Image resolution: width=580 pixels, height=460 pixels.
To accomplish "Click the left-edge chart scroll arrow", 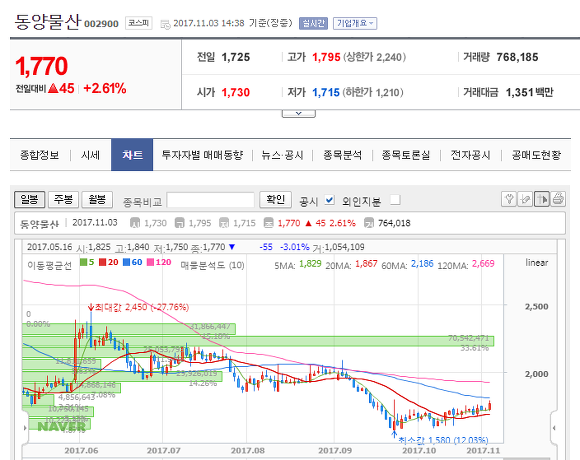I will (25, 428).
